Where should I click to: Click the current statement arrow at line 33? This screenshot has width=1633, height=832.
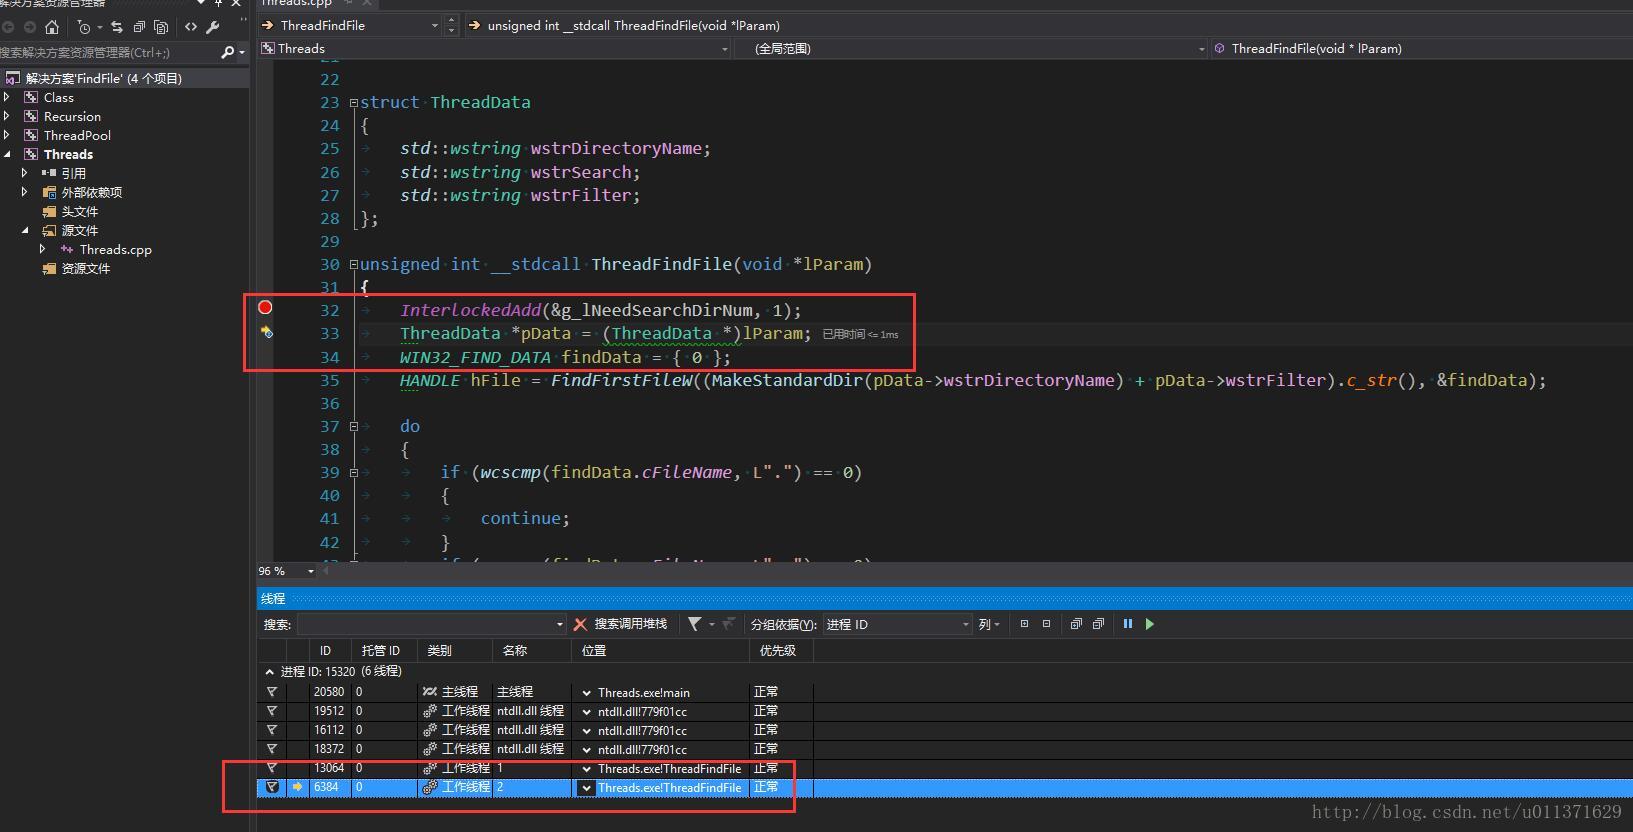click(266, 331)
